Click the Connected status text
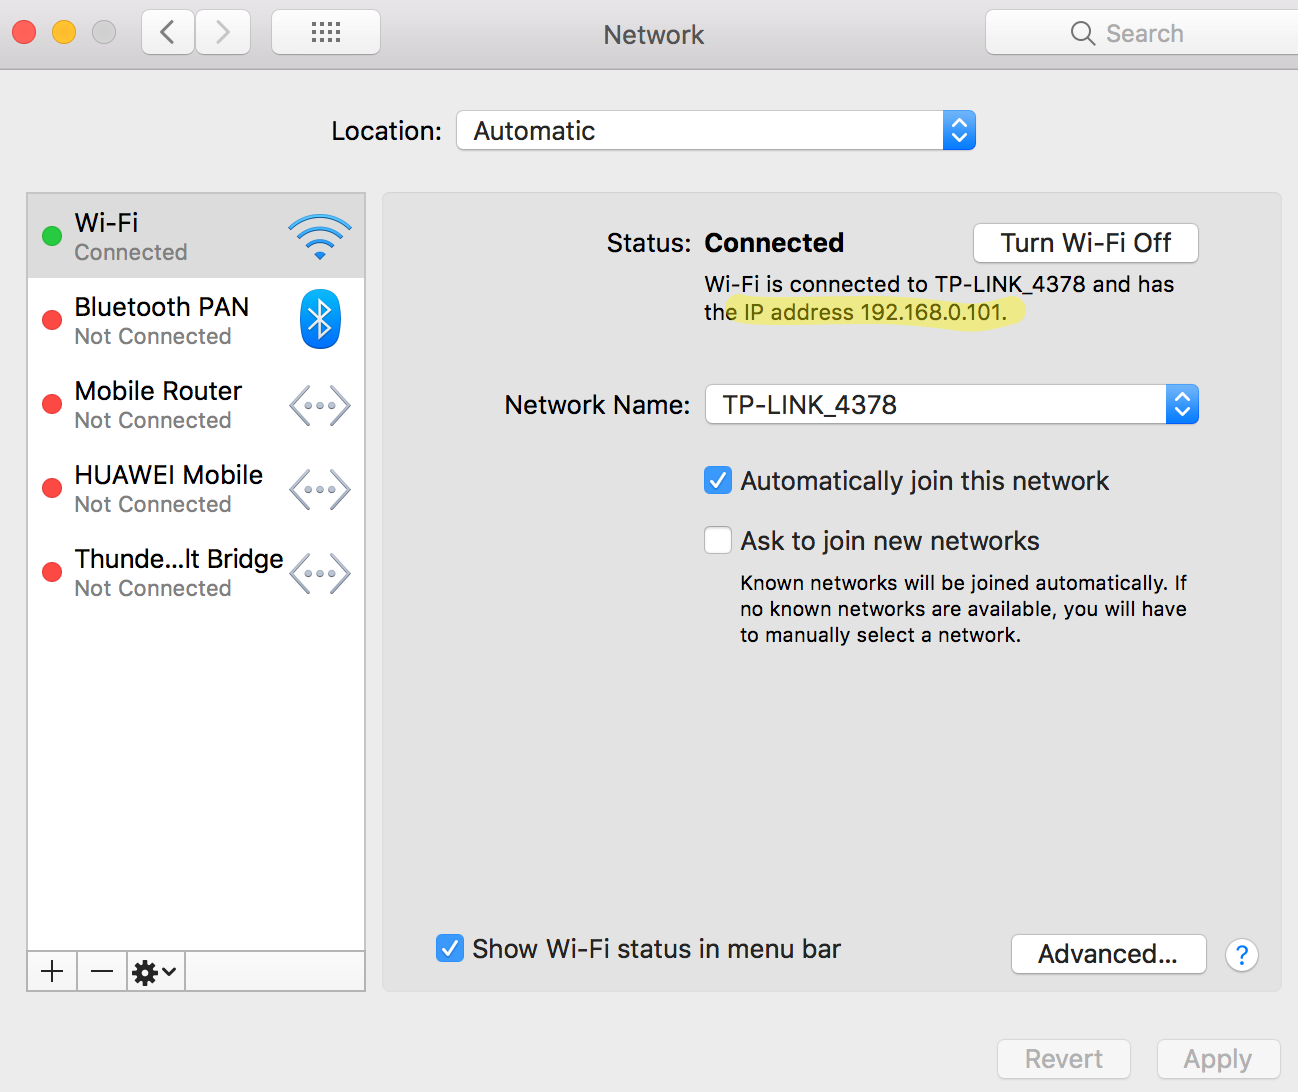1298x1092 pixels. coord(774,243)
